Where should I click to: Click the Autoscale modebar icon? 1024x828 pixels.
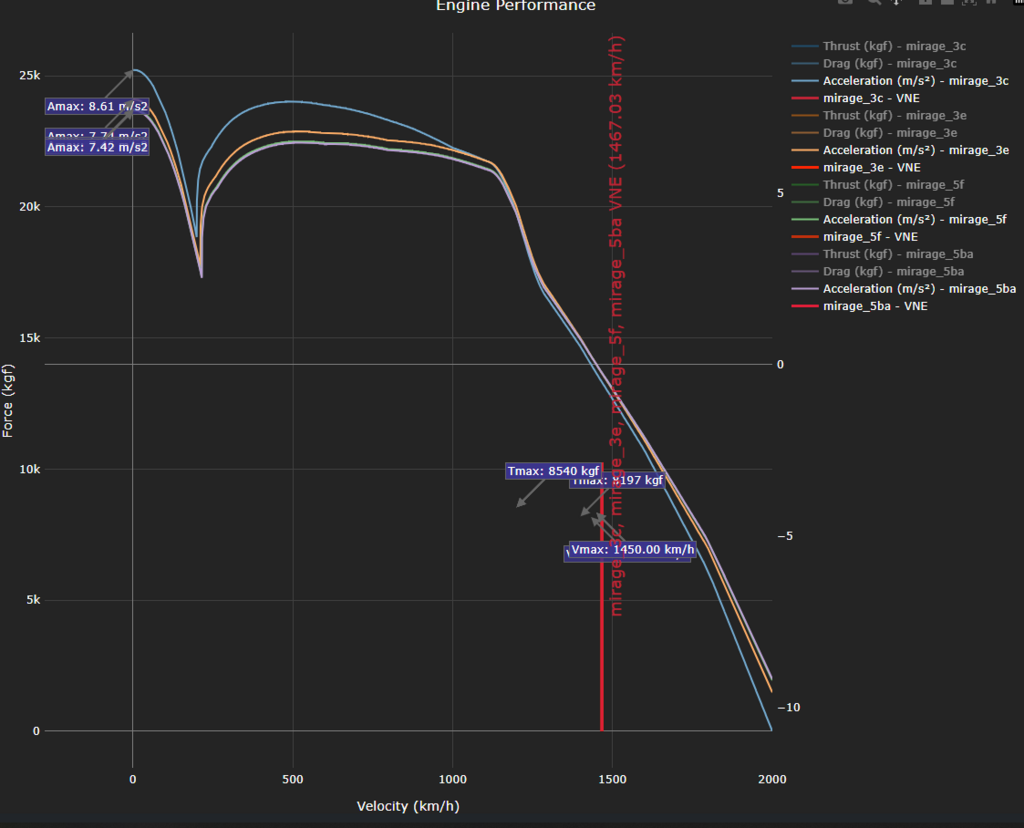[968, 2]
